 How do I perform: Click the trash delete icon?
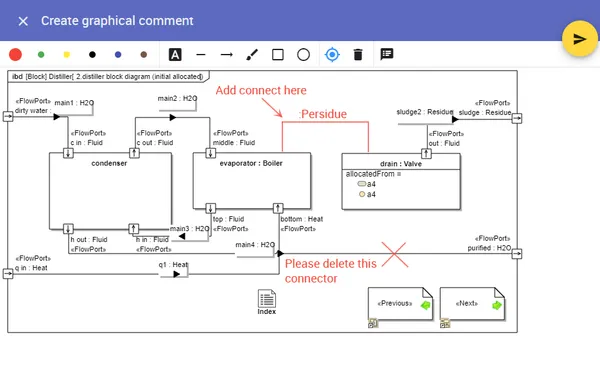[358, 55]
